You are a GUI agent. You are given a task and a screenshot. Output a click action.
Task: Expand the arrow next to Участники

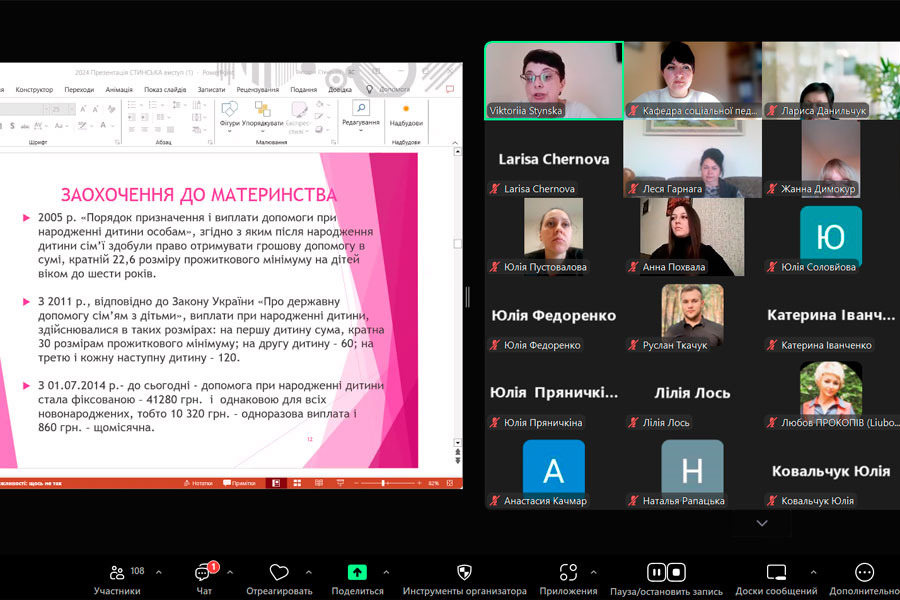(160, 573)
